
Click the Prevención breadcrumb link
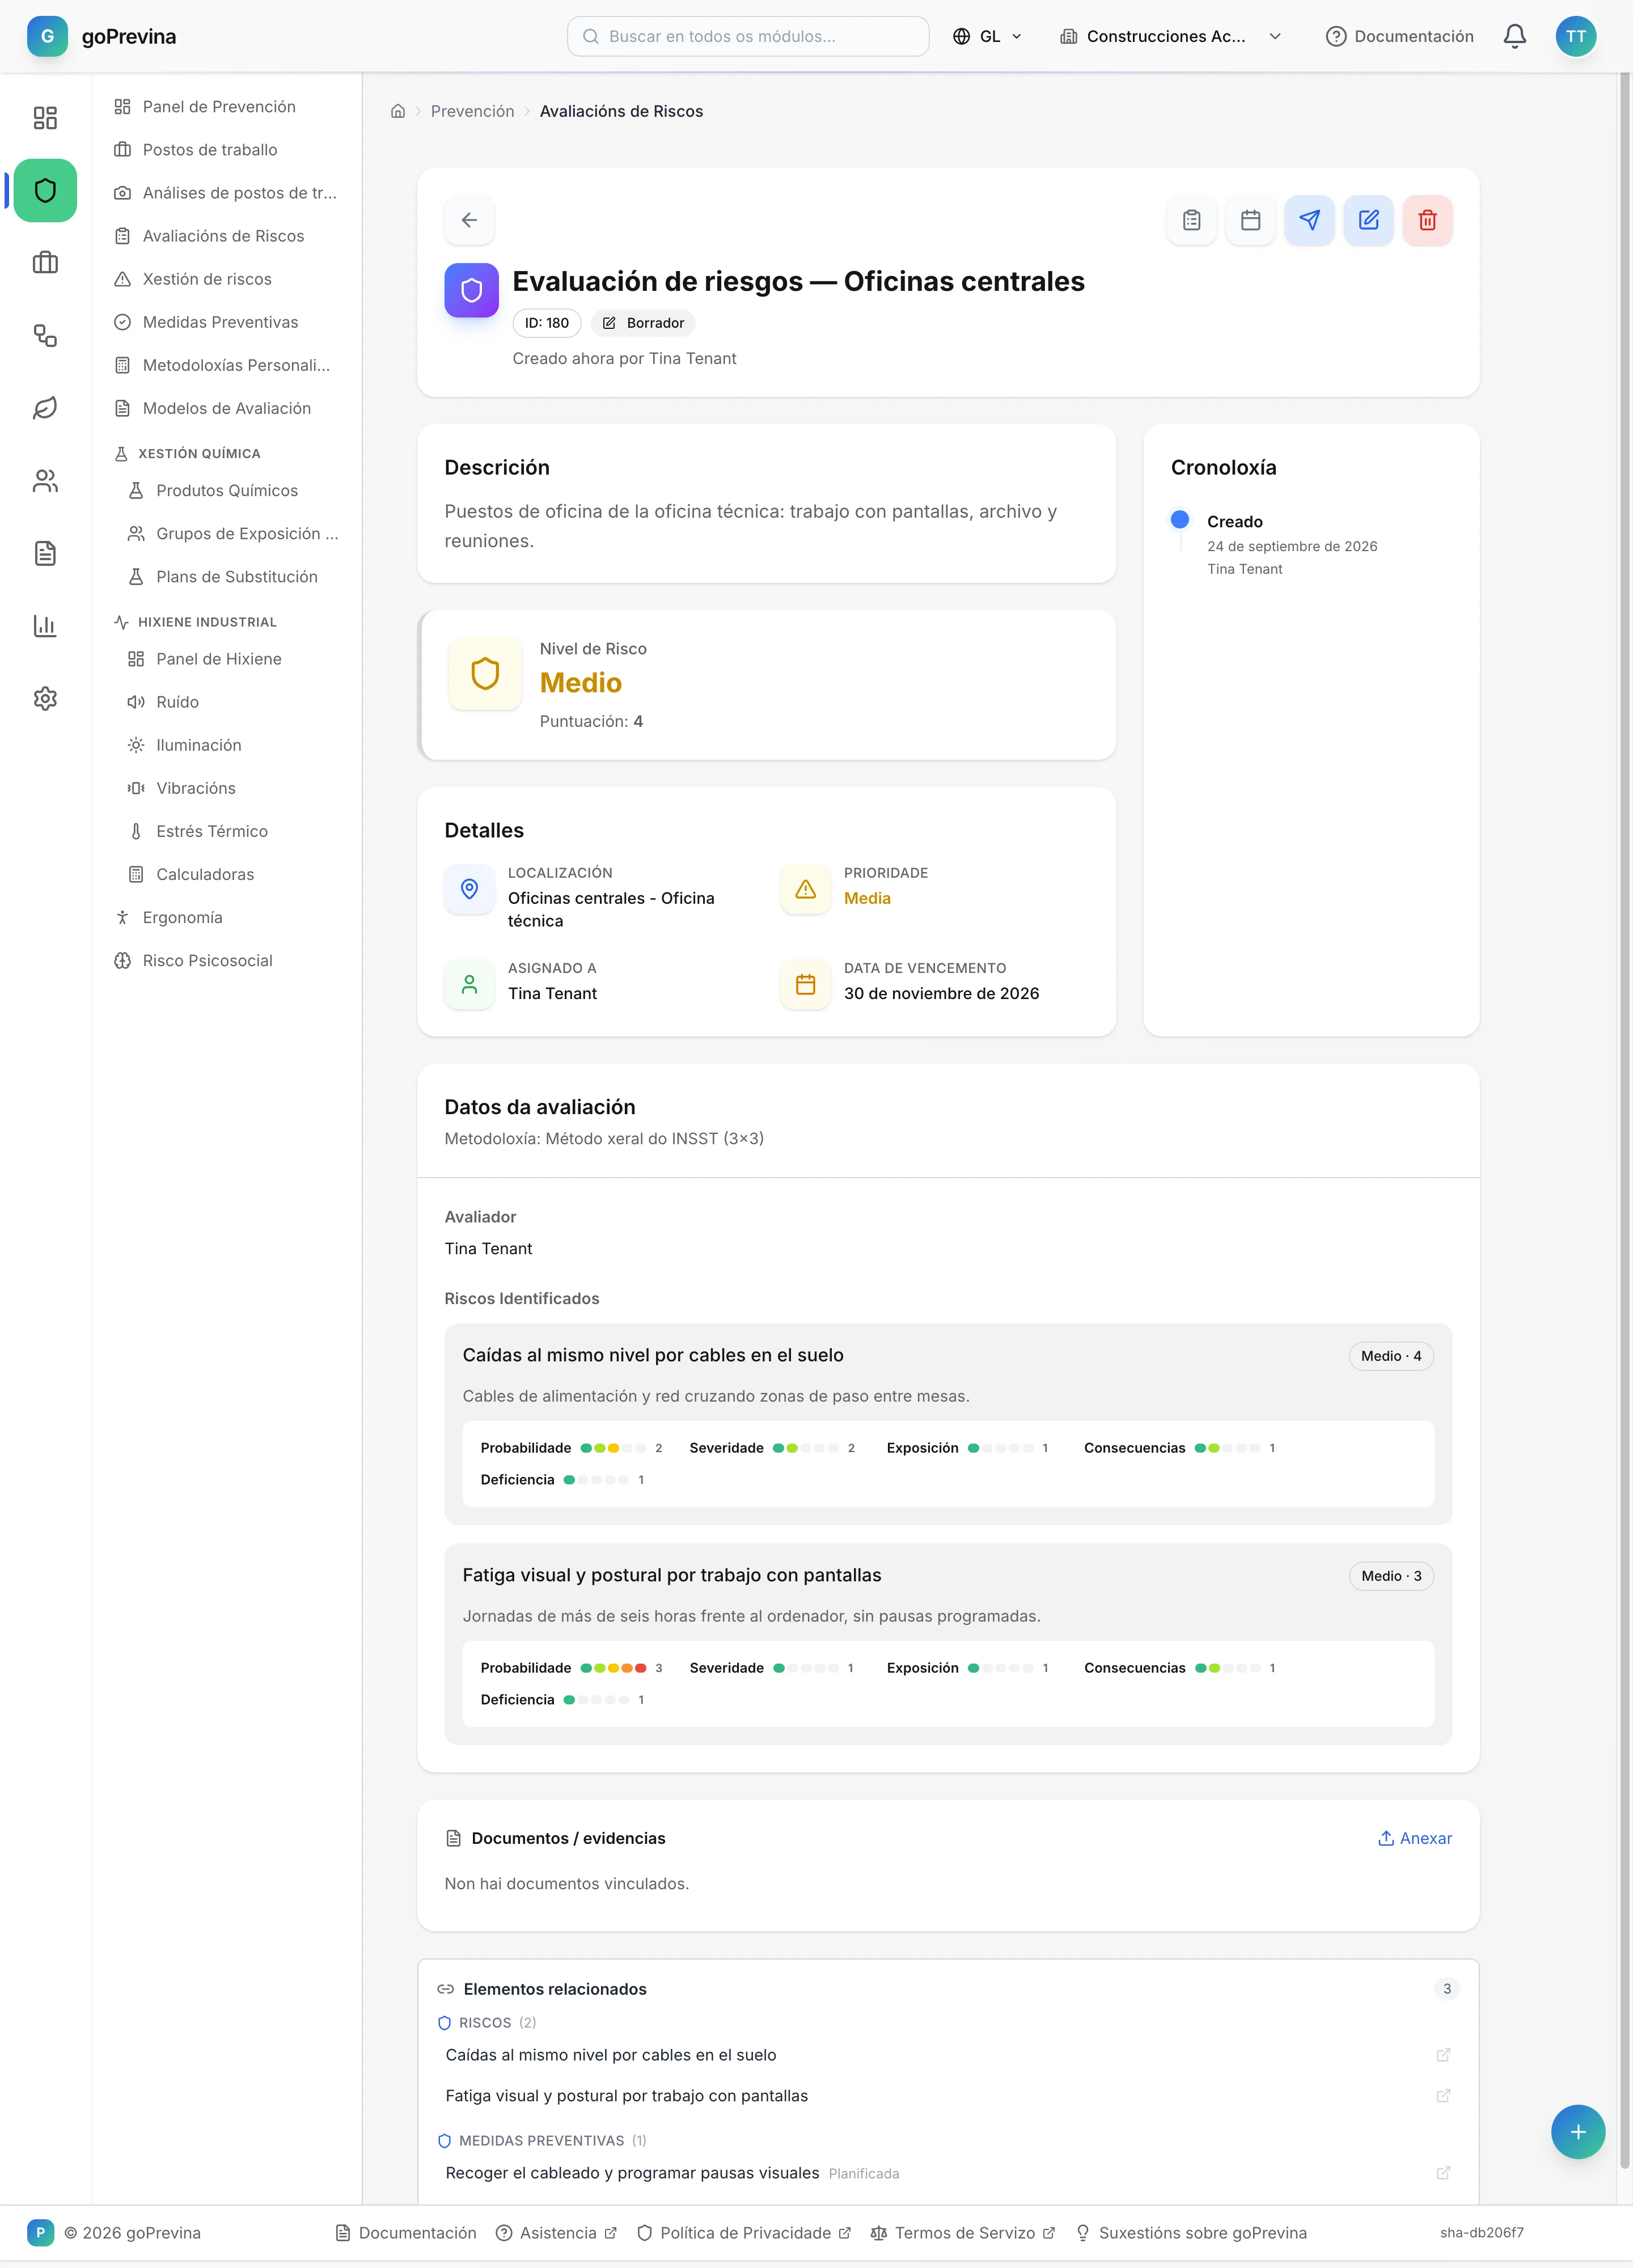coord(472,111)
